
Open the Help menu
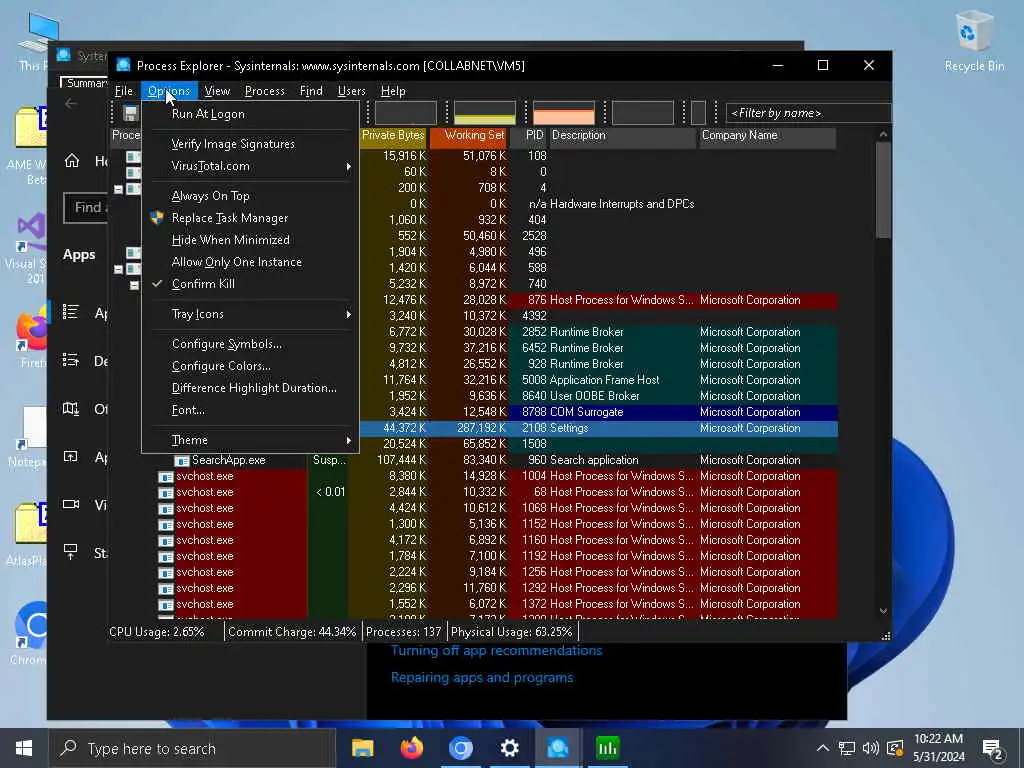click(393, 91)
